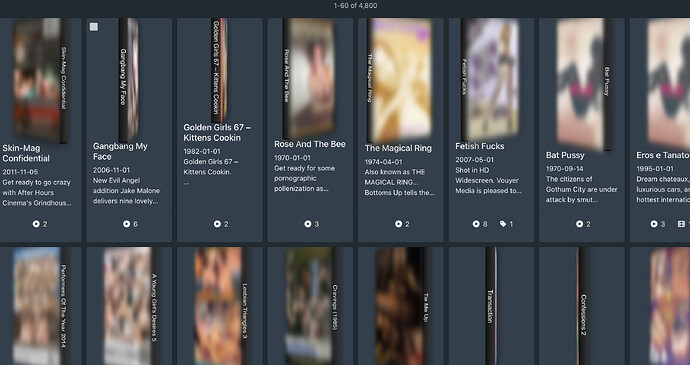This screenshot has width=690, height=365.
Task: Tick the selection checkbox on Gangbang My Face card
Action: pyautogui.click(x=94, y=27)
